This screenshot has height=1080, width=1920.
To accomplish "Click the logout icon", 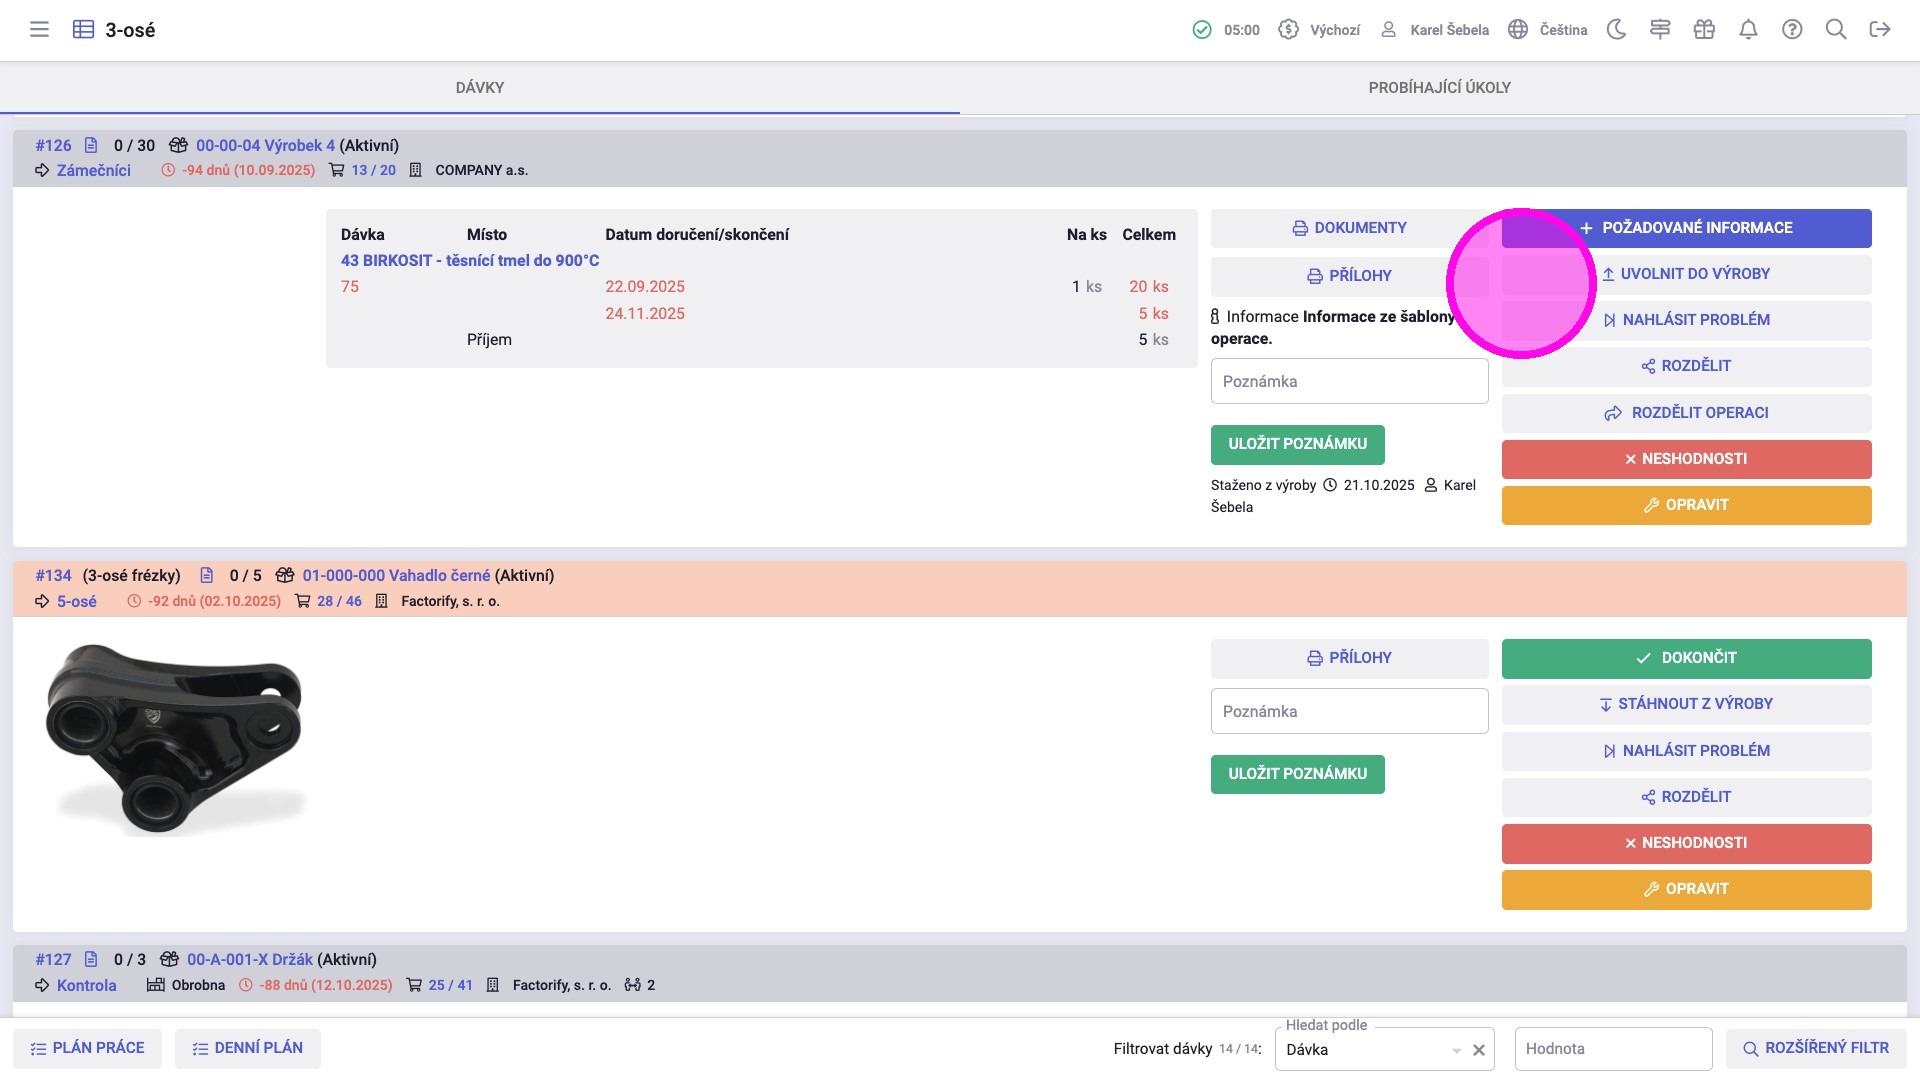I will click(x=1880, y=30).
